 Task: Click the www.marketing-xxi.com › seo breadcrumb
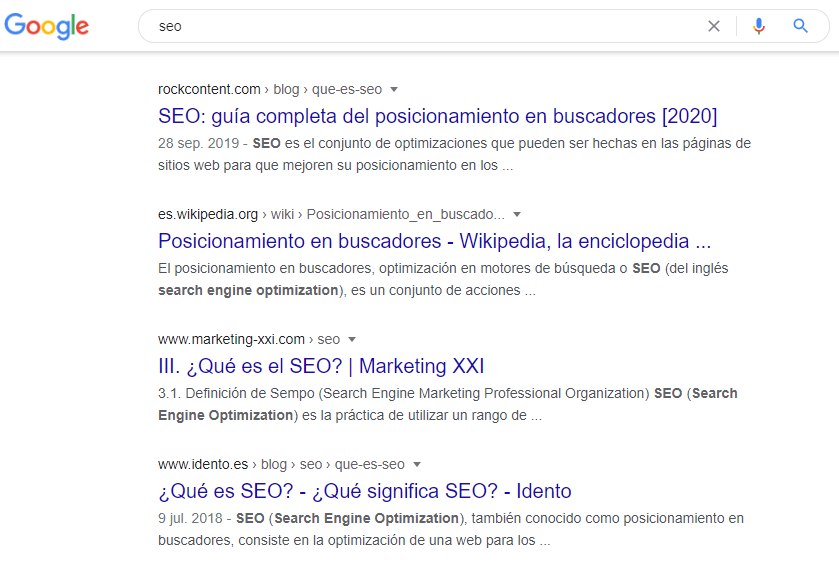pyautogui.click(x=249, y=339)
